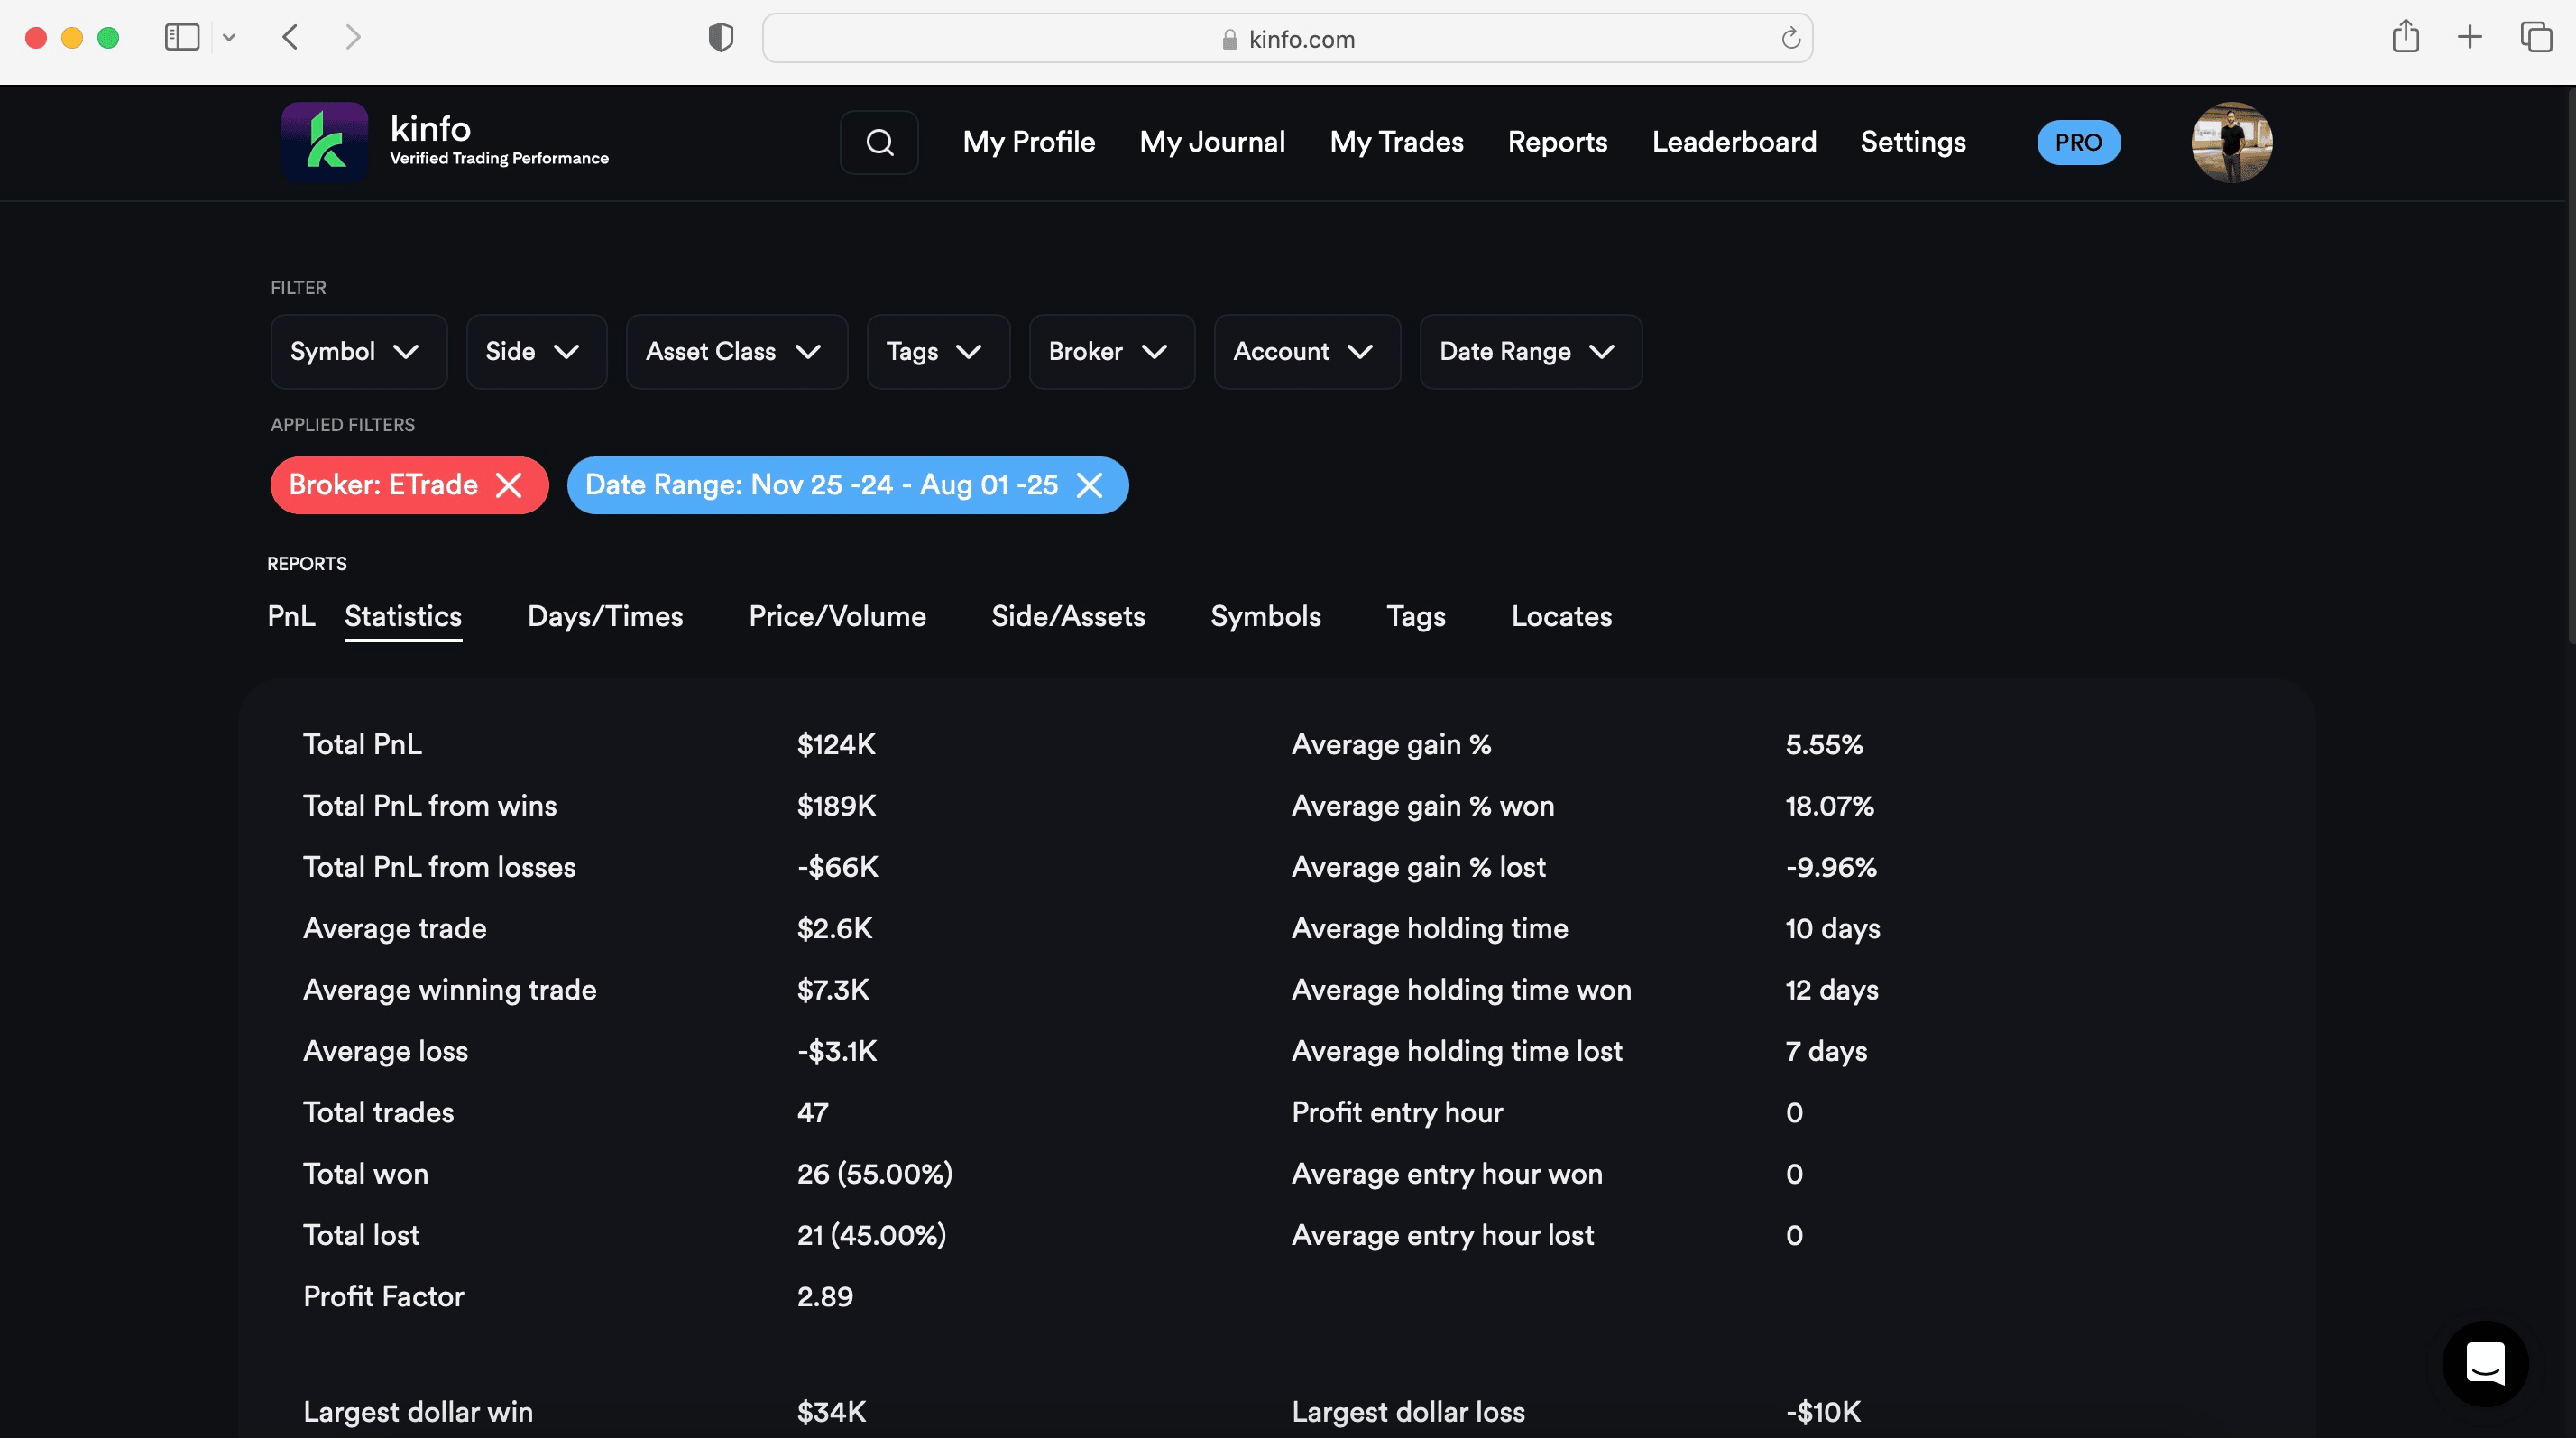Open the search magnifier icon
Viewport: 2576px width, 1438px height.
coord(879,142)
